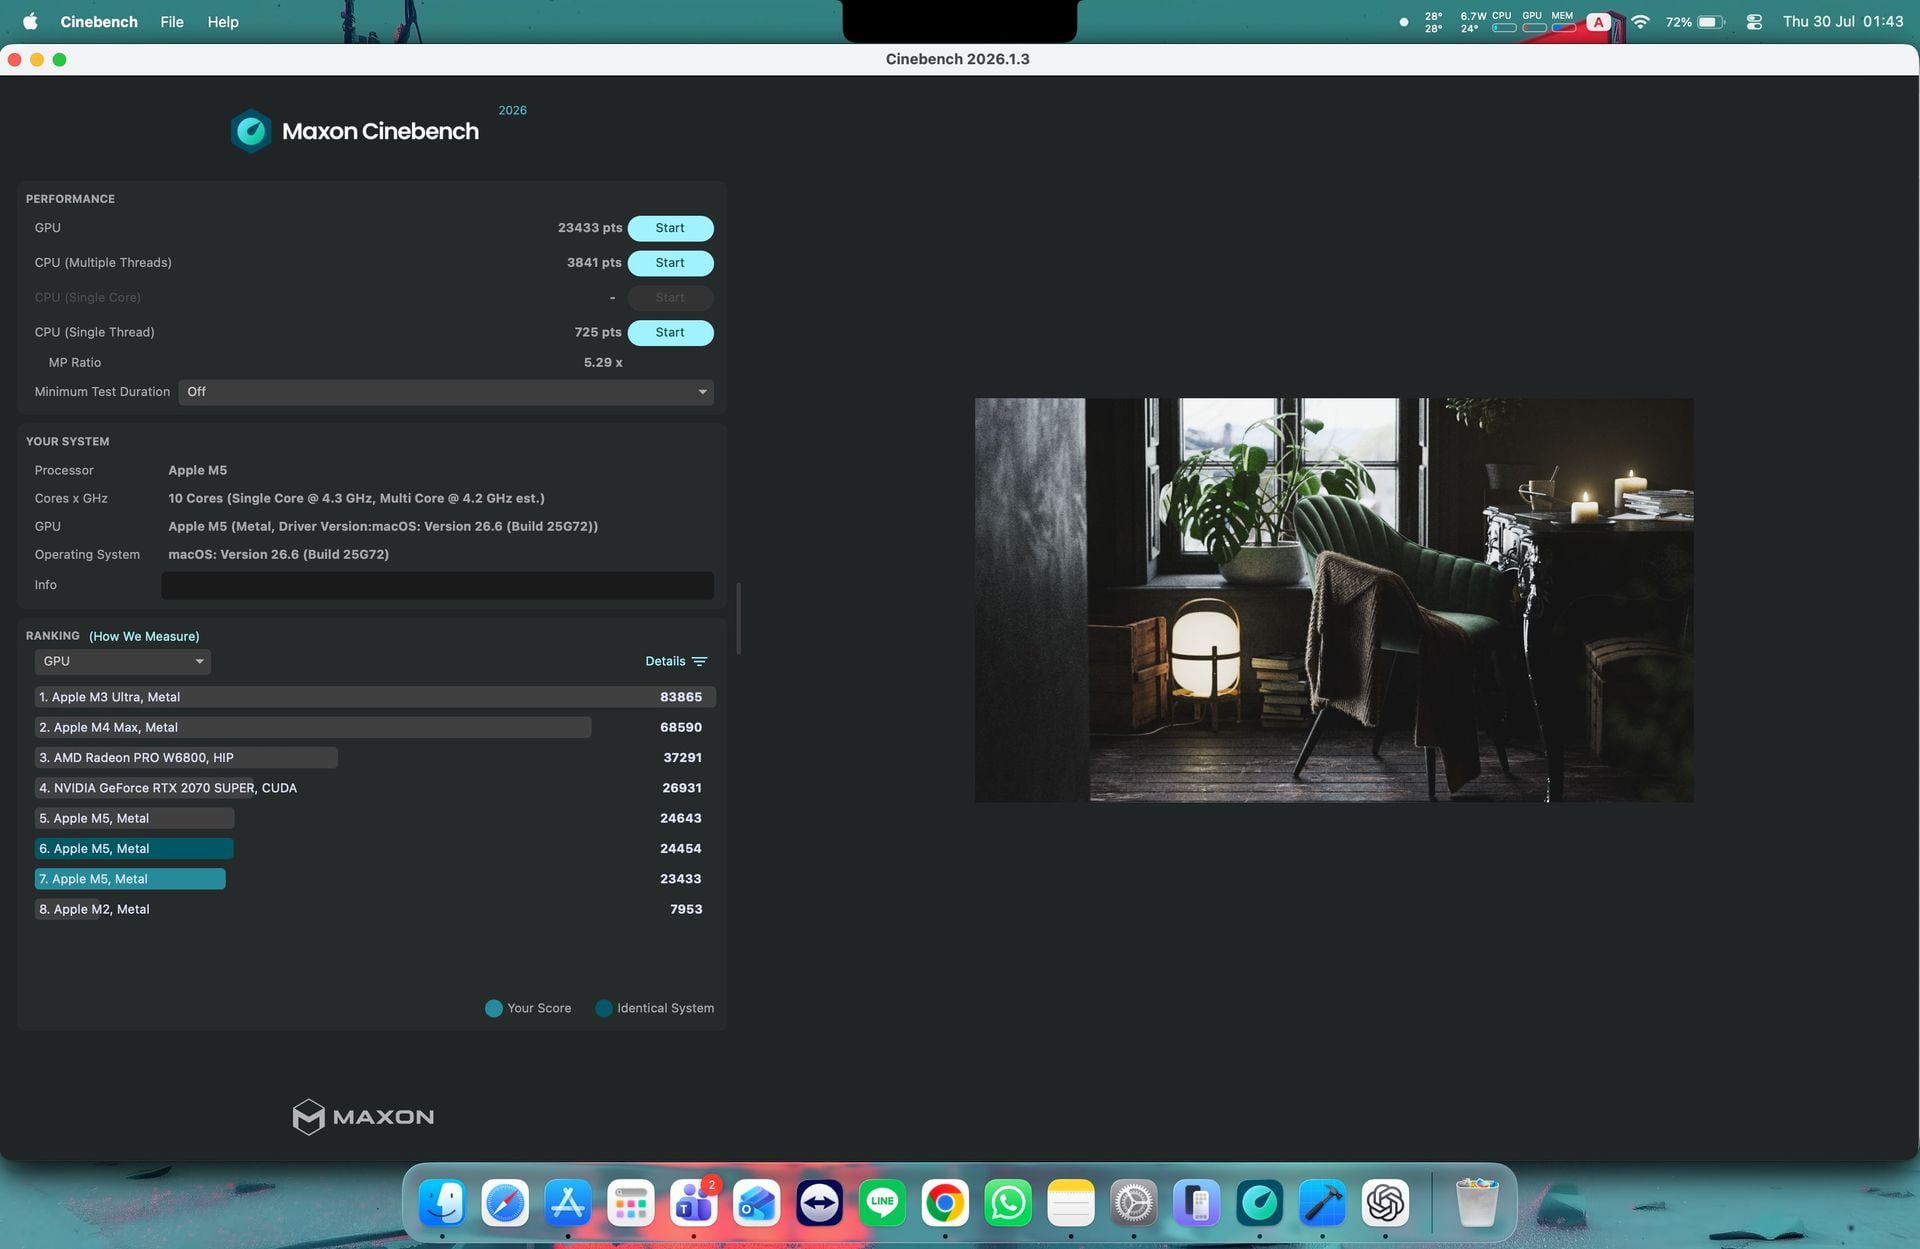Select ranking row 'Apple M4 Max, Metal'
Image resolution: width=1920 pixels, height=1249 pixels.
click(375, 727)
